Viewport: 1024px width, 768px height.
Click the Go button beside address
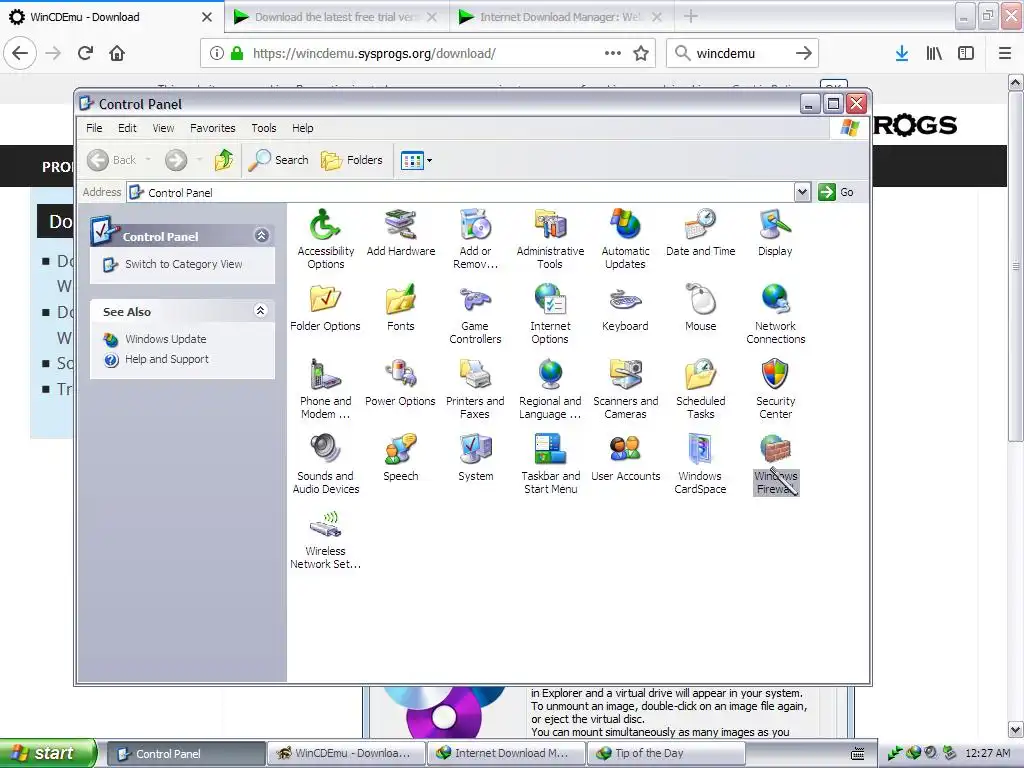837,192
